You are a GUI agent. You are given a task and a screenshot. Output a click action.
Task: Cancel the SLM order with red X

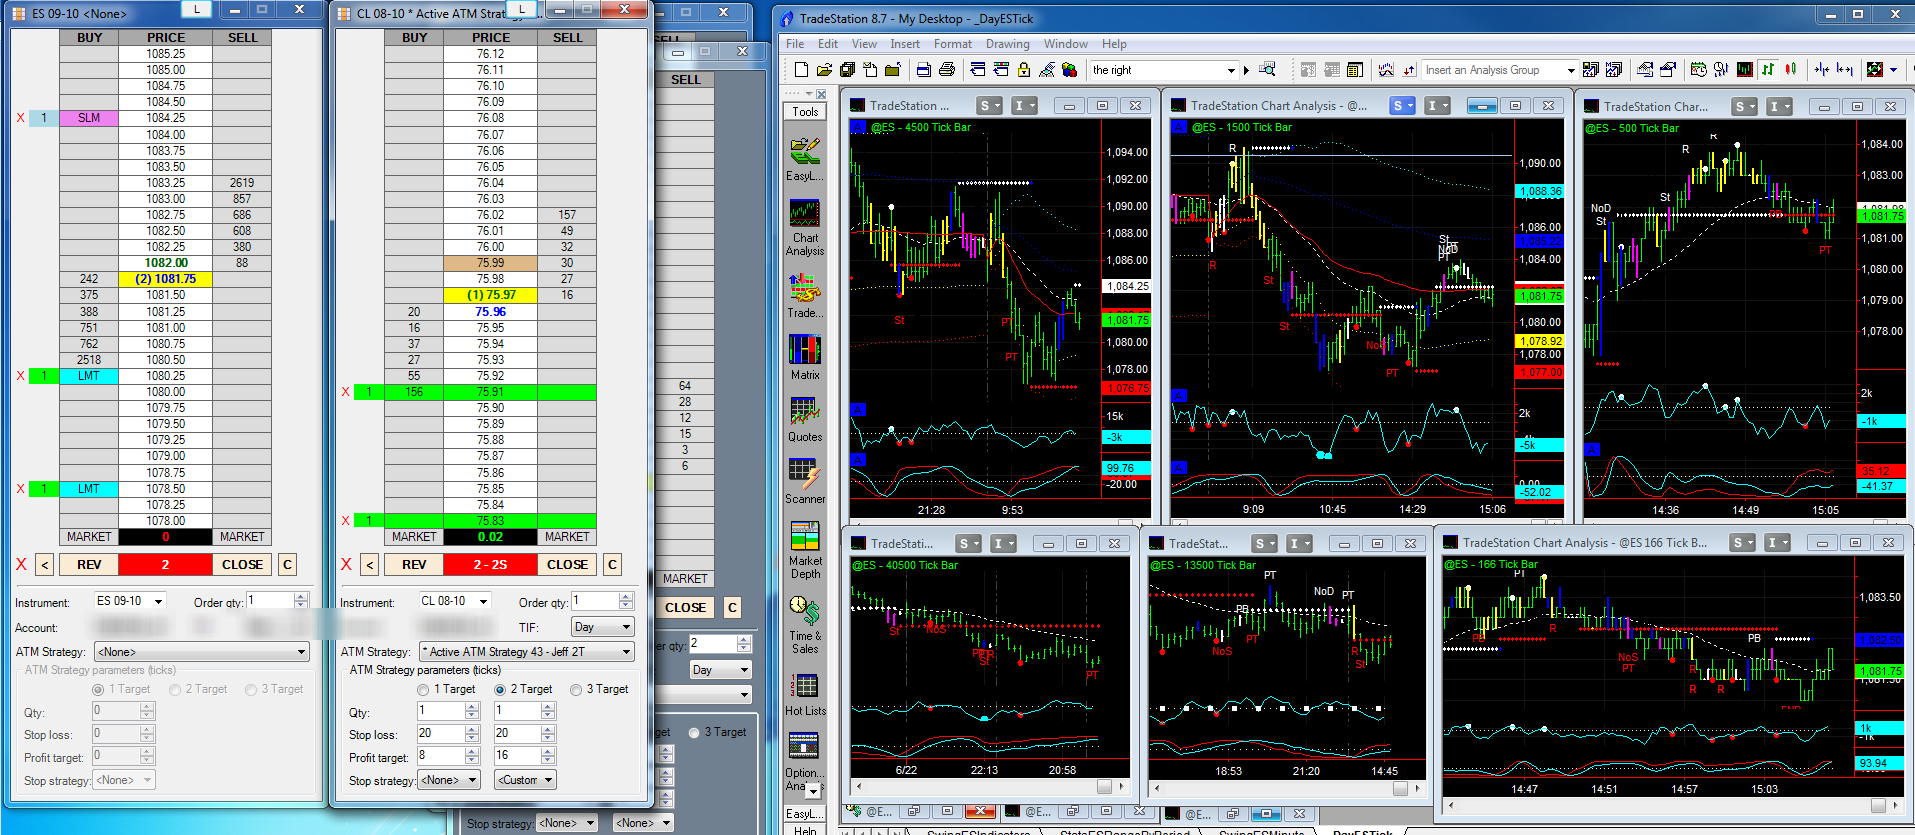[20, 118]
